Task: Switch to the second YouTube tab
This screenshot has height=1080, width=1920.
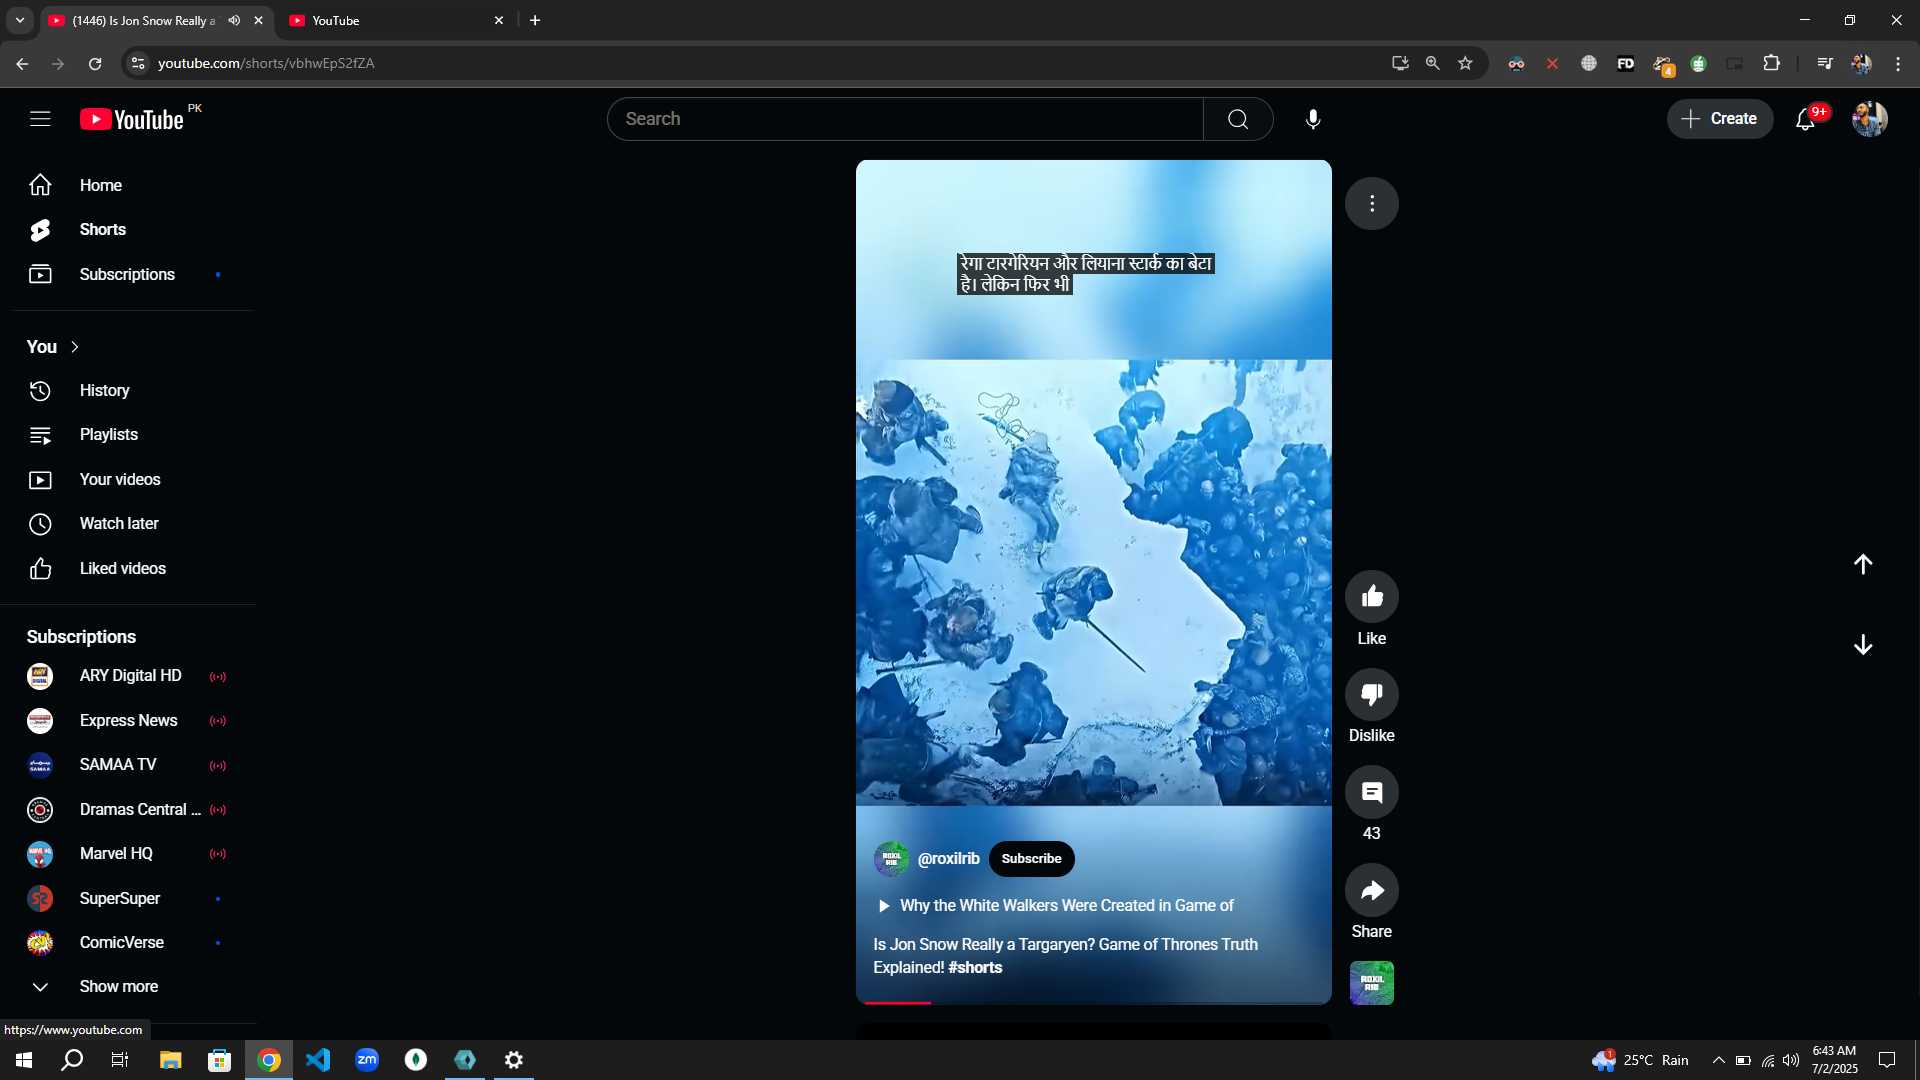Action: click(390, 20)
